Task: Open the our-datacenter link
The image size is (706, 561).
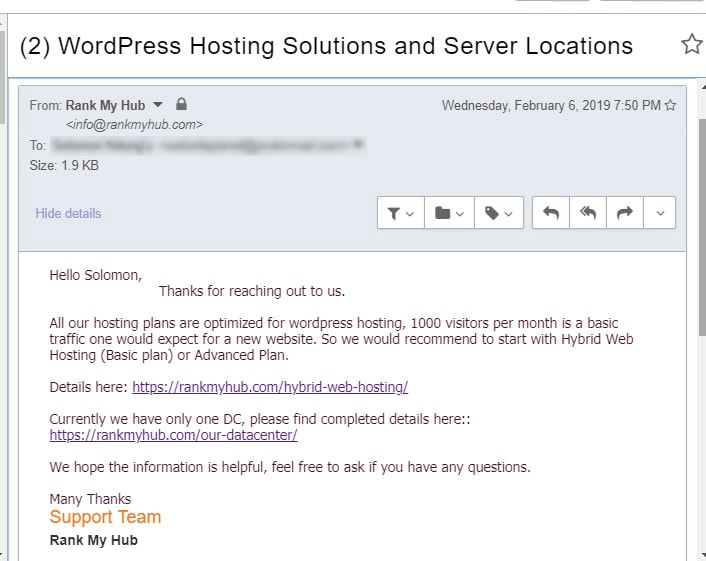Action: coord(173,435)
